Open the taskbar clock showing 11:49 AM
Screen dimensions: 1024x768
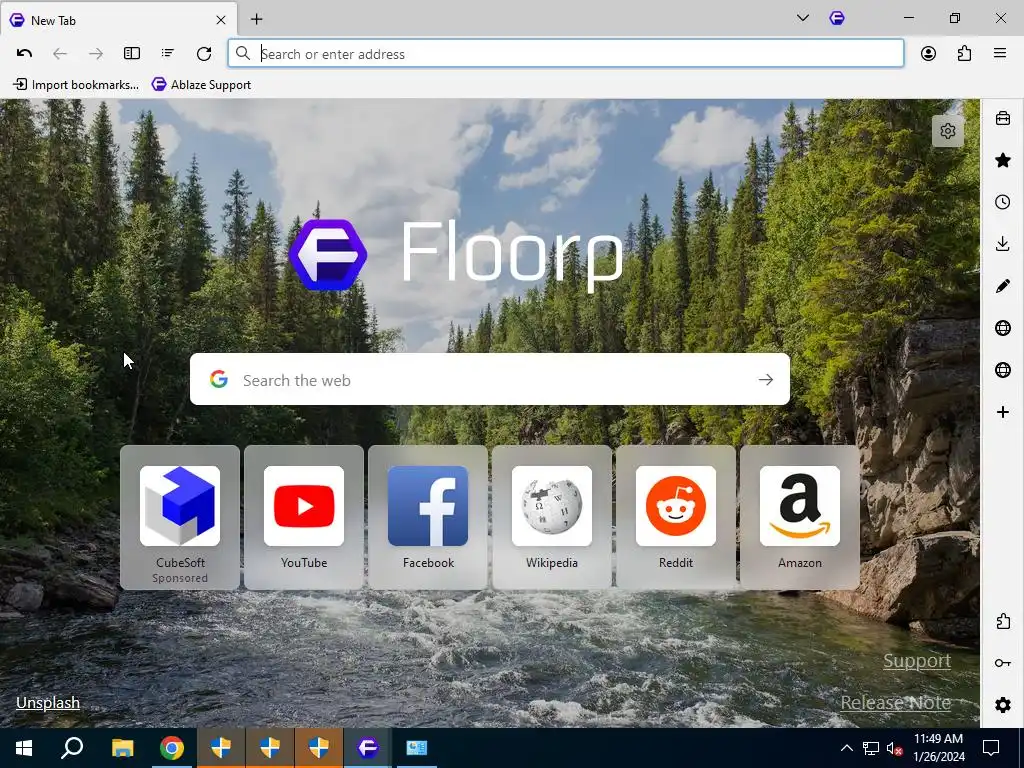pos(939,748)
